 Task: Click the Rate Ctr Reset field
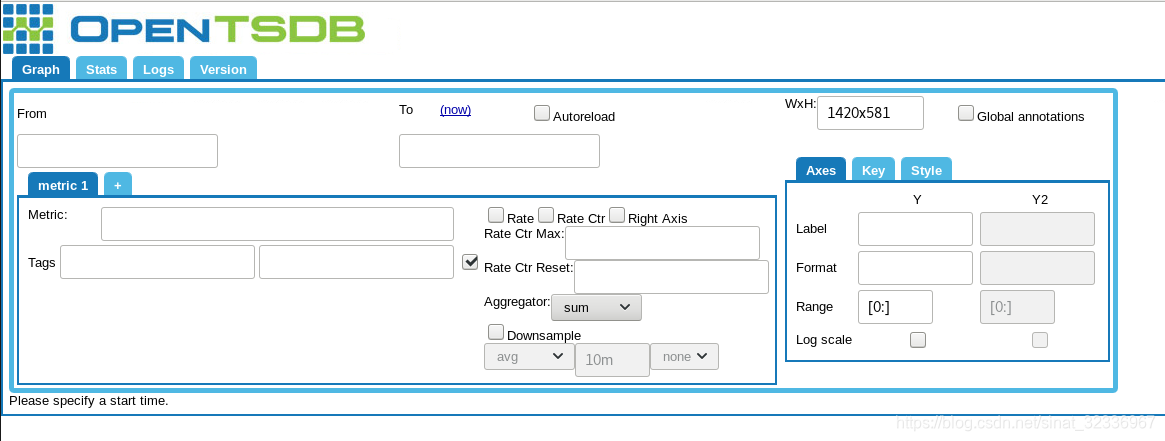coord(672,277)
